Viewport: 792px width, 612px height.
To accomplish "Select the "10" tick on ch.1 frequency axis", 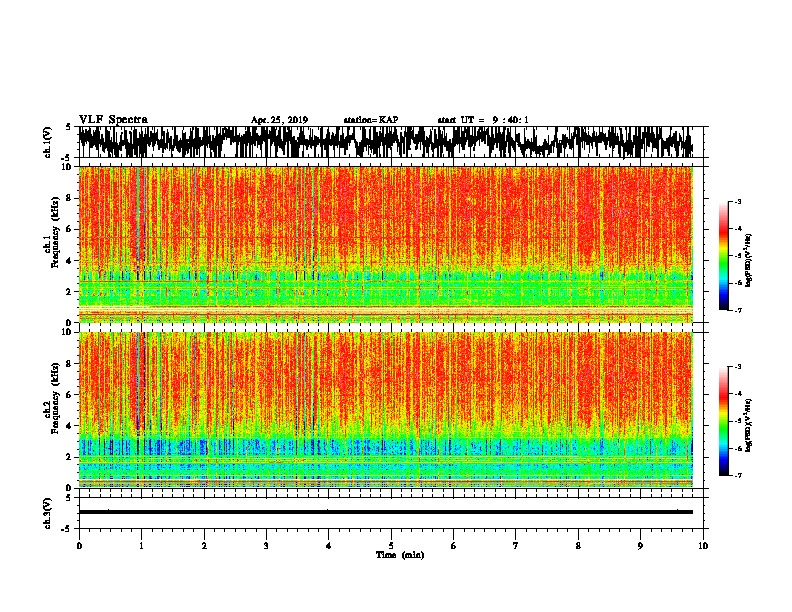I will click(x=68, y=167).
